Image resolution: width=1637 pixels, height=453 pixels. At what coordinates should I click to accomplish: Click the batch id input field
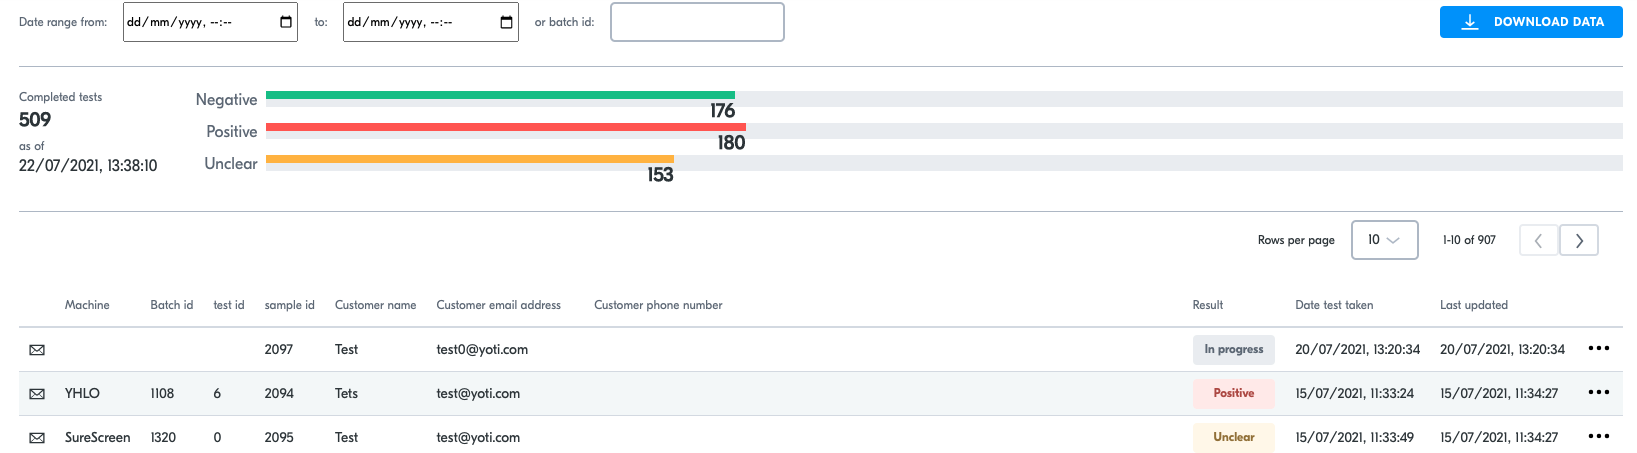697,22
